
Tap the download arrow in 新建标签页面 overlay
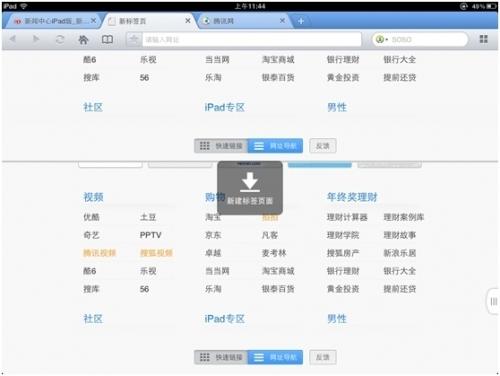[250, 183]
